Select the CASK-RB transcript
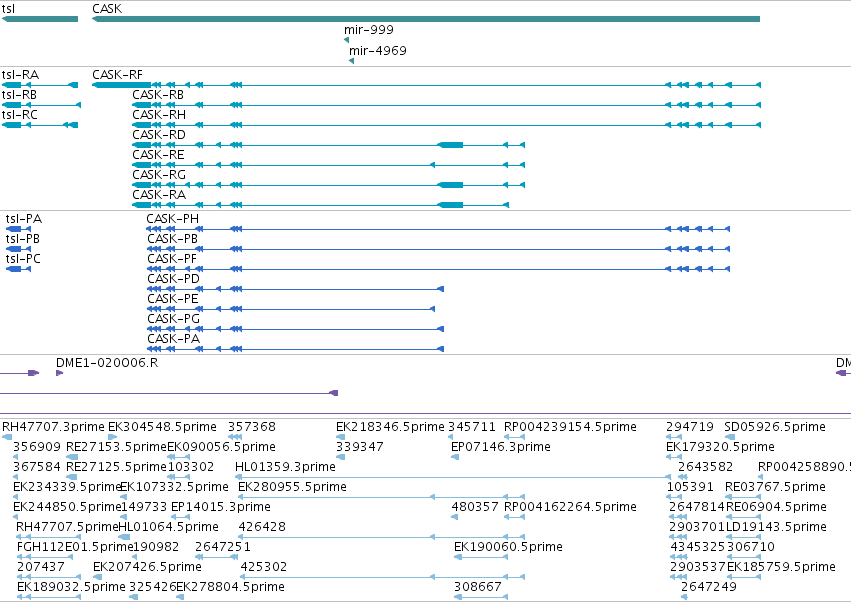The image size is (851, 602). [x=446, y=105]
